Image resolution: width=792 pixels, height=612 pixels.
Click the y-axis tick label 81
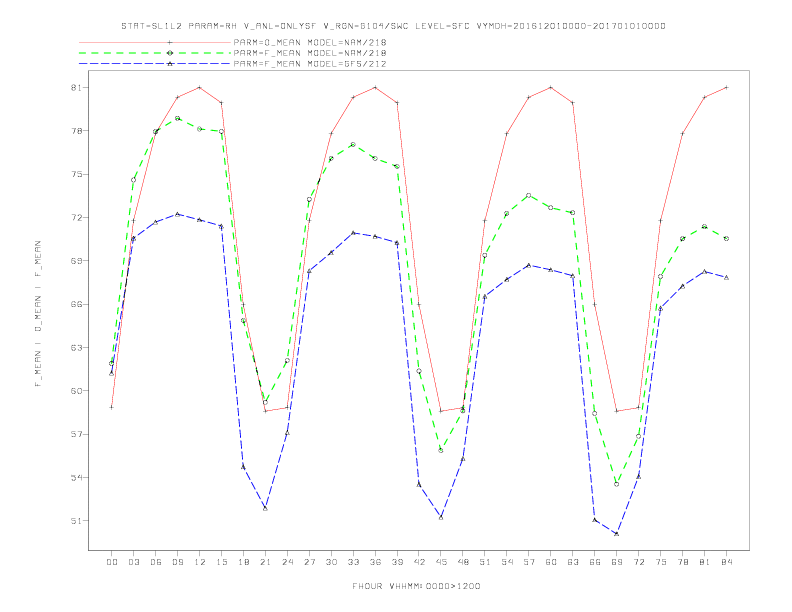76,88
